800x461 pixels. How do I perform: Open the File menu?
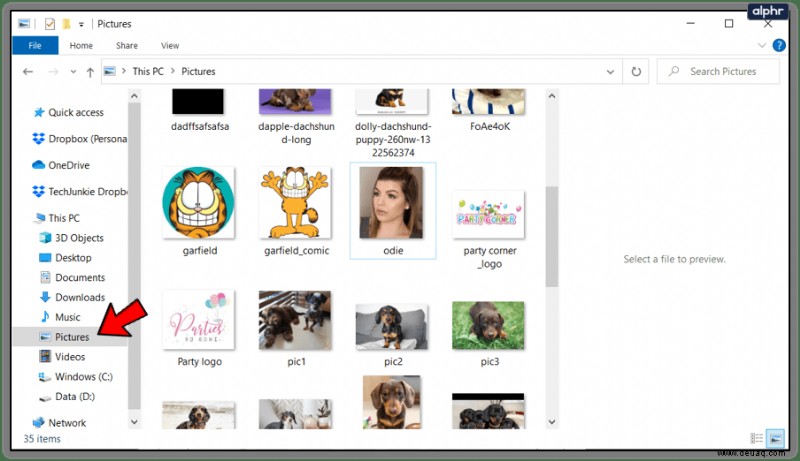click(x=35, y=45)
